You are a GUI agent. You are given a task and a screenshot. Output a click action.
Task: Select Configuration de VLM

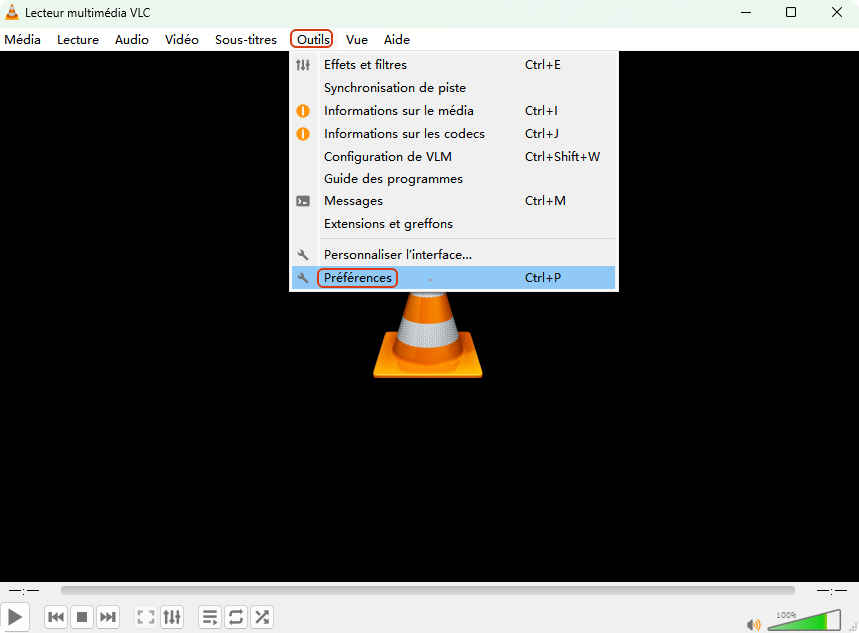point(454,157)
